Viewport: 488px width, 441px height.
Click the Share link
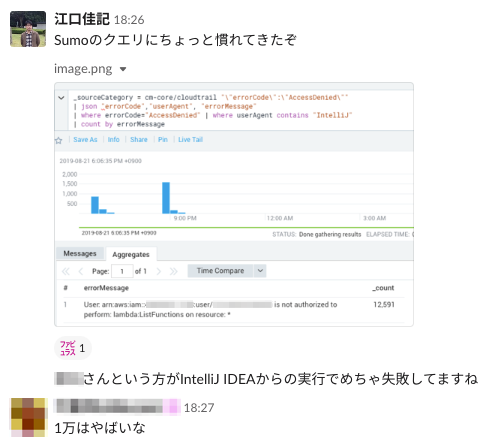pyautogui.click(x=139, y=139)
